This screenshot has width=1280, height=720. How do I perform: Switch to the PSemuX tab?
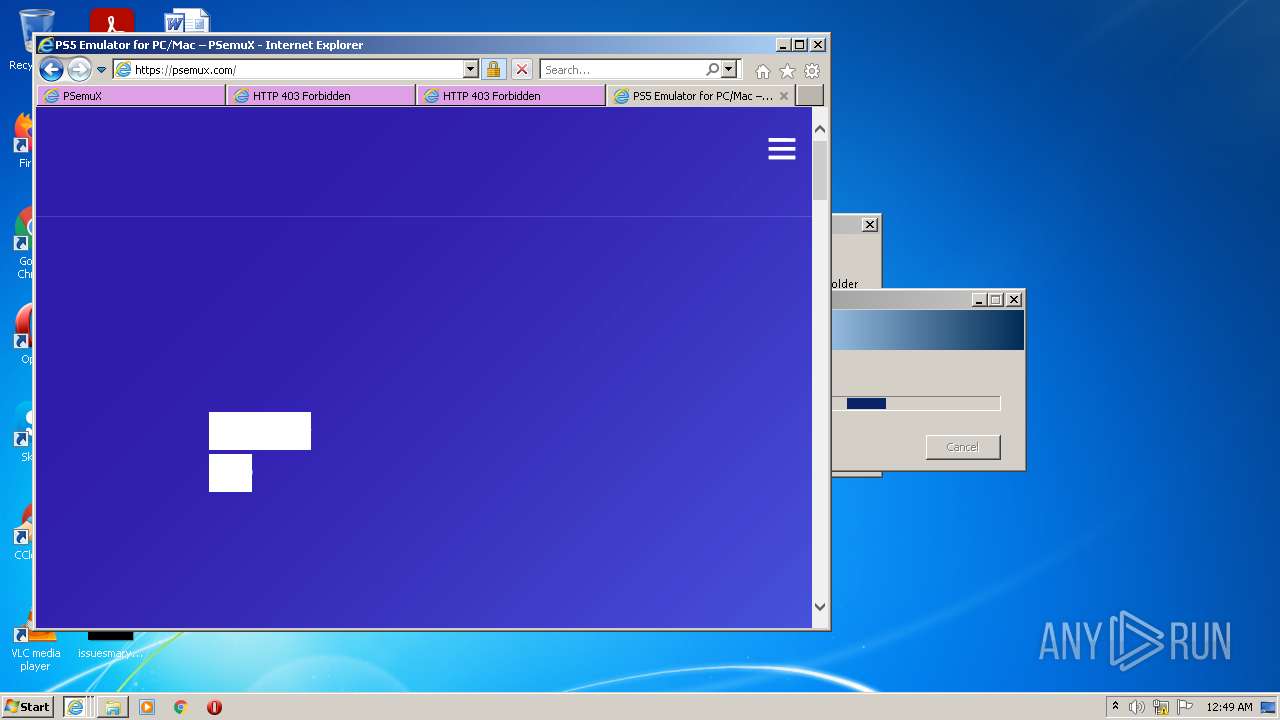[131, 96]
